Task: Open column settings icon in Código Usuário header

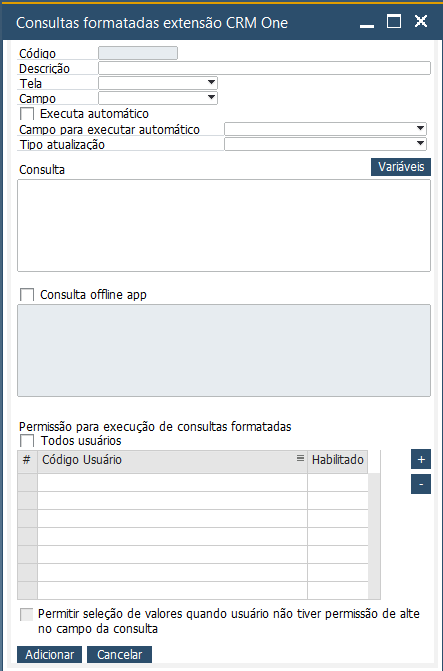Action: (300, 458)
